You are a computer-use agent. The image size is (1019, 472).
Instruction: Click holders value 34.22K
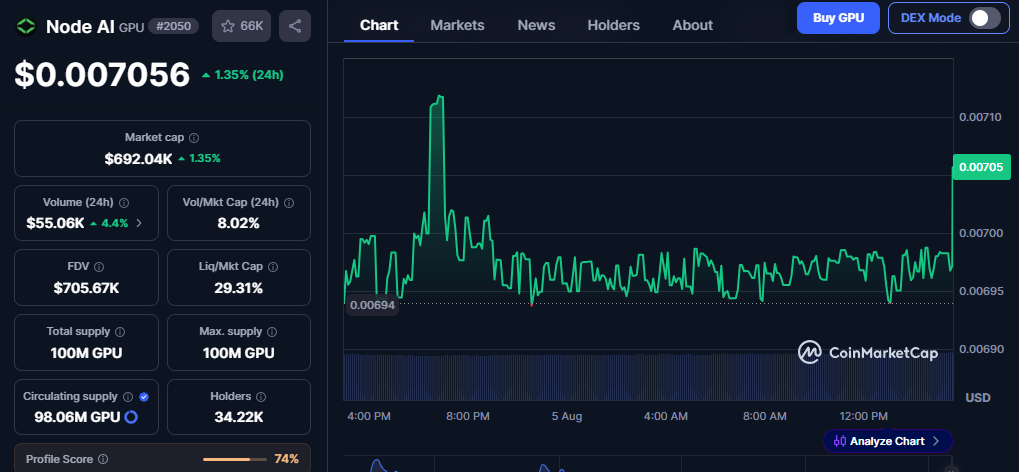[239, 417]
